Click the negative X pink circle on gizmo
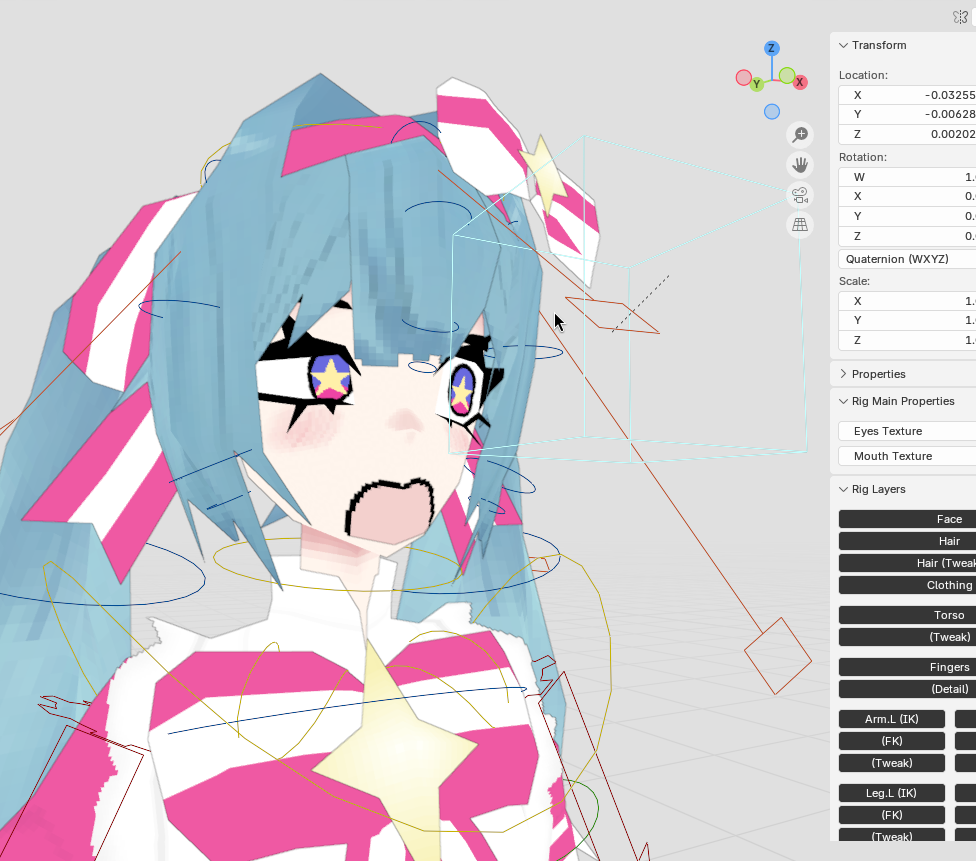 click(744, 78)
